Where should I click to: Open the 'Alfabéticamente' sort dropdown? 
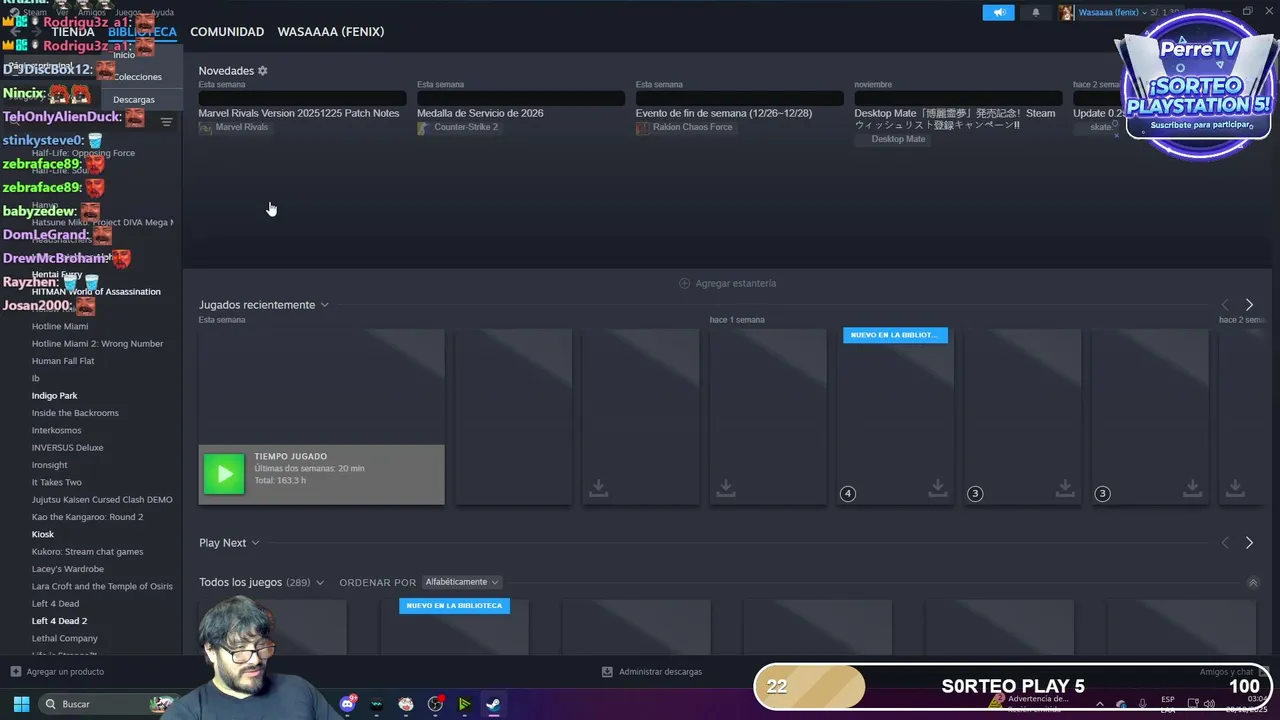[x=462, y=582]
